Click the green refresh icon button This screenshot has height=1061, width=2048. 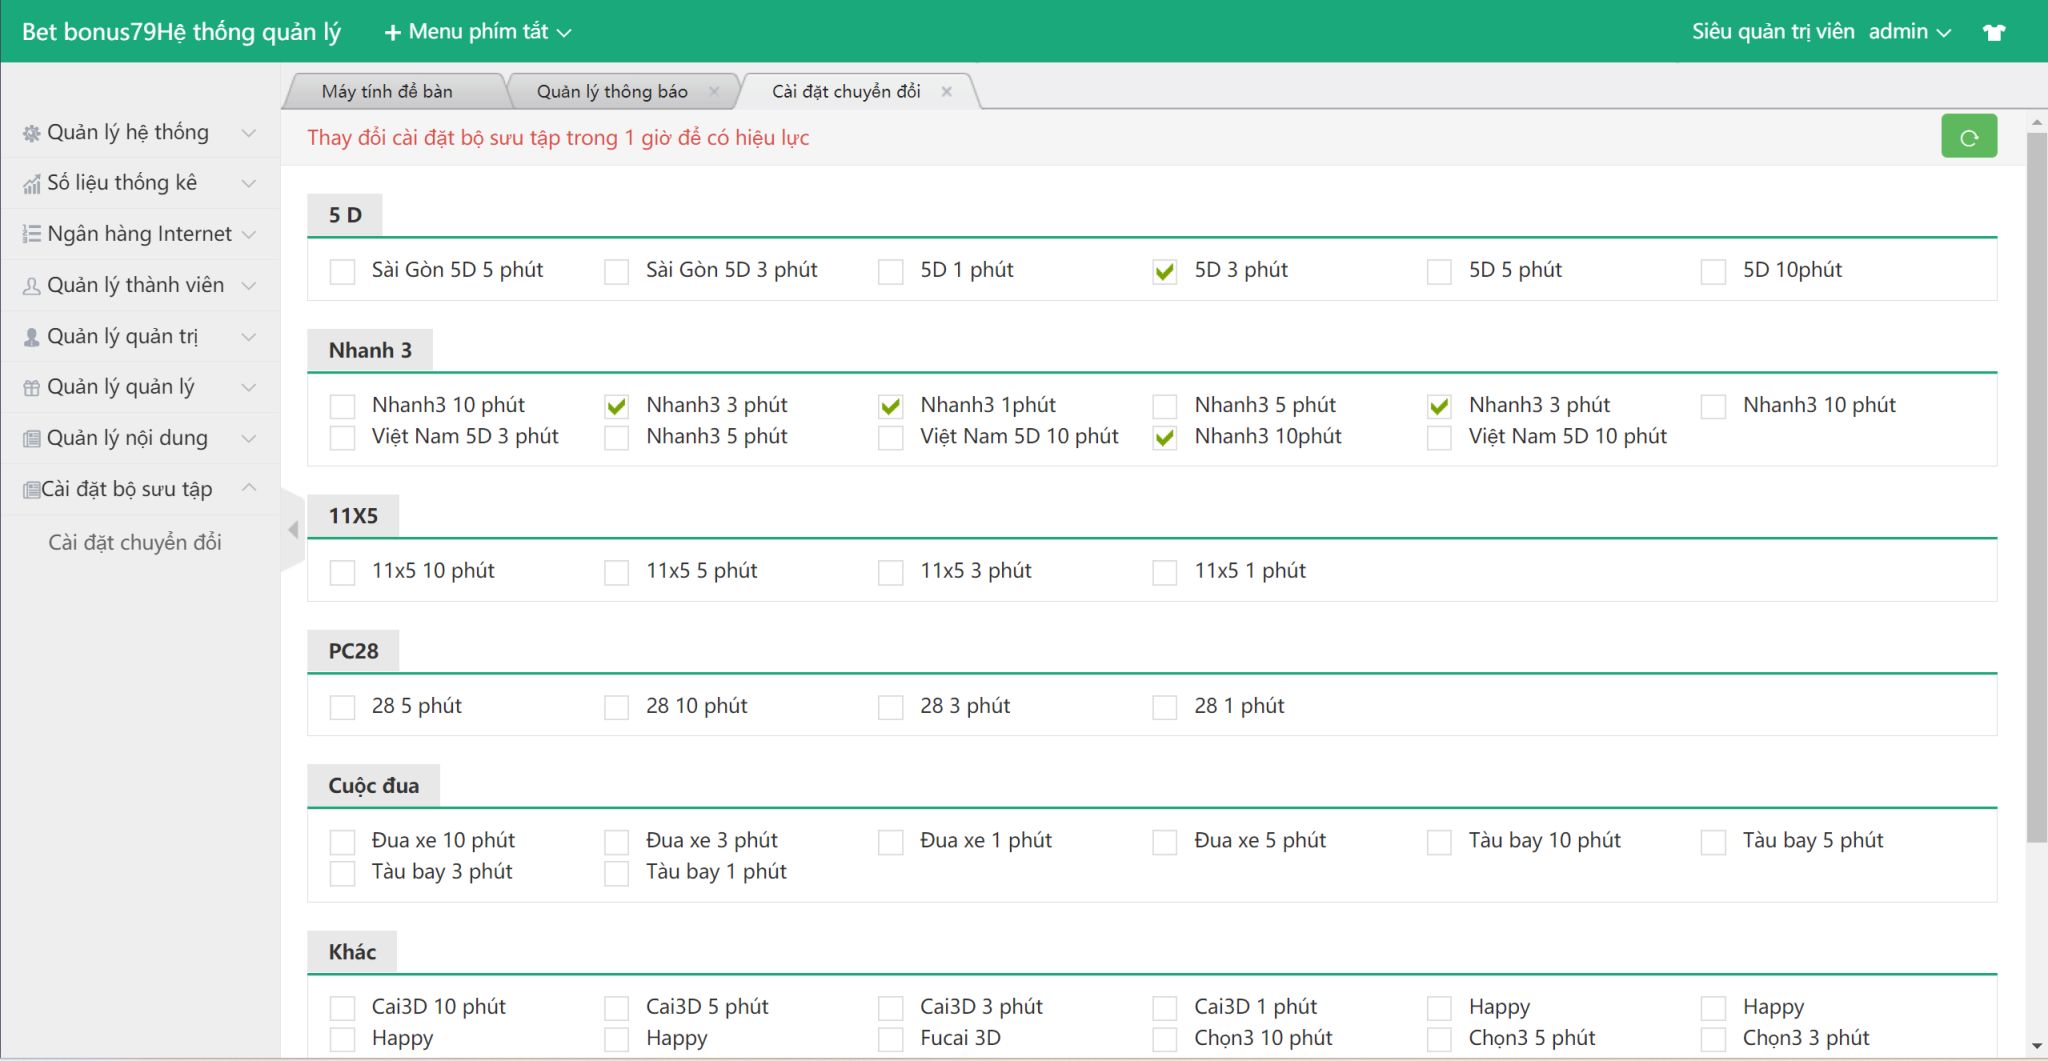coord(1968,137)
